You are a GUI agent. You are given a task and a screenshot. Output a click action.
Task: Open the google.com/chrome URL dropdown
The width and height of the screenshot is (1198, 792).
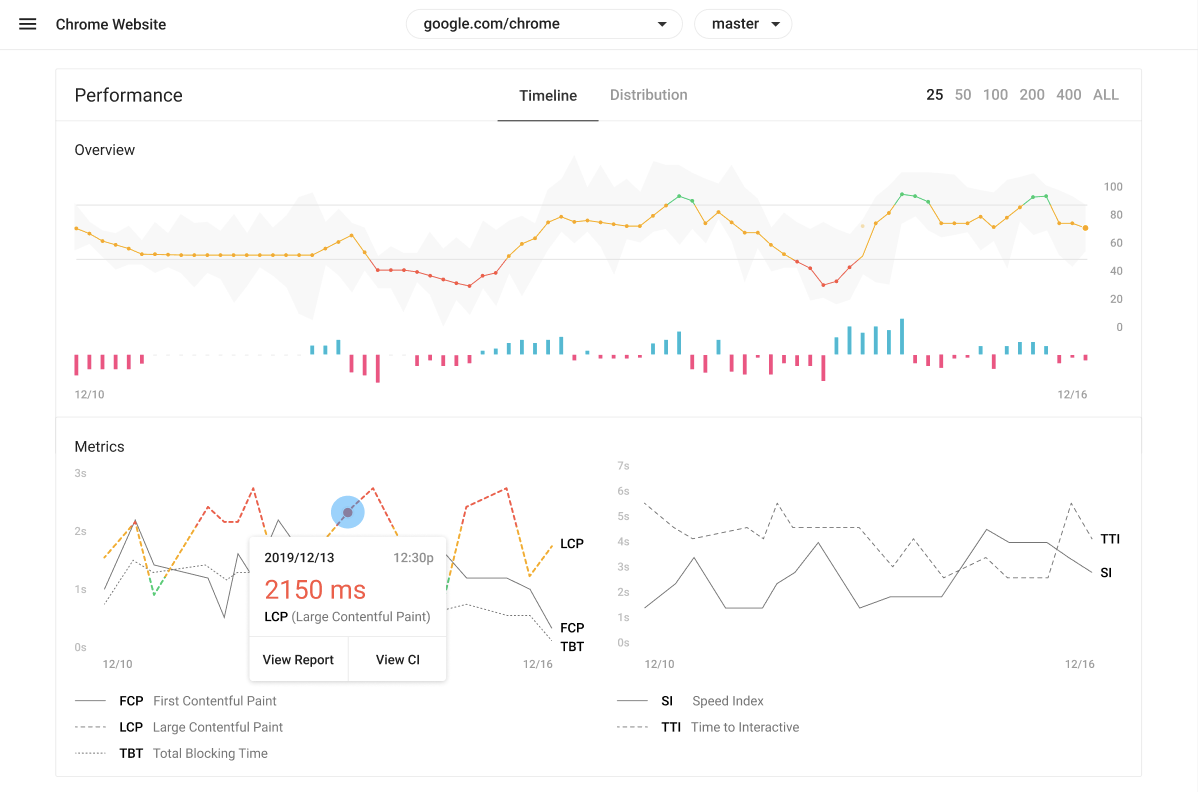(x=544, y=24)
